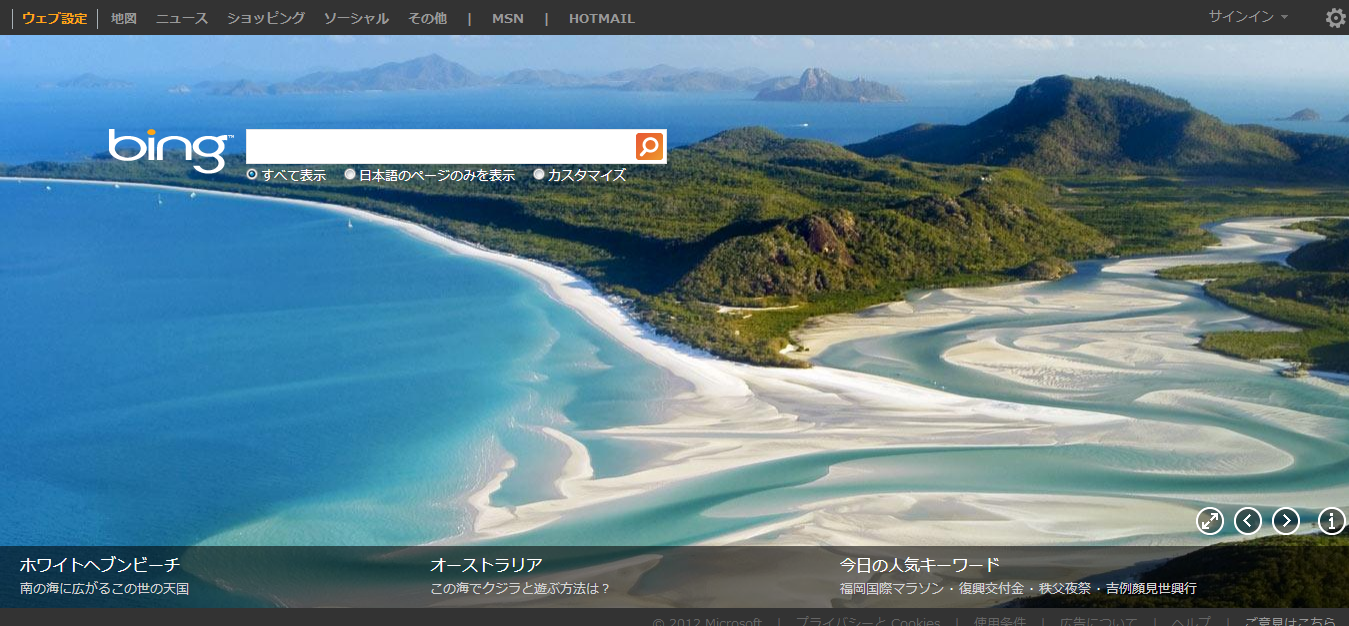The height and width of the screenshot is (626, 1349).
Task: Go to HOTMAIL
Action: tap(601, 18)
